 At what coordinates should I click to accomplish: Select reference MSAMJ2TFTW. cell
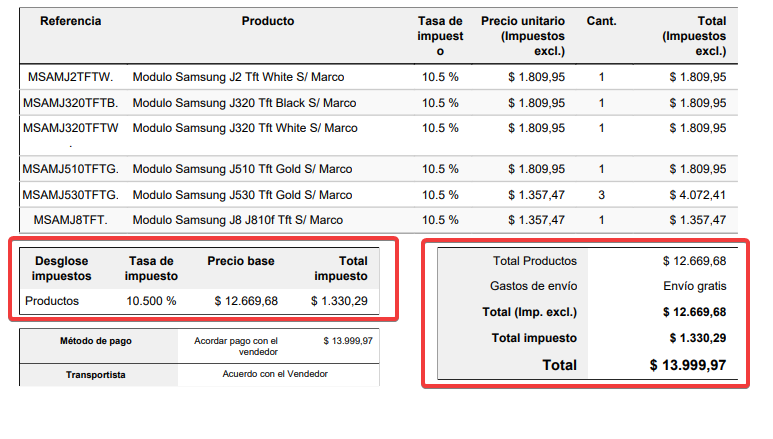[70, 77]
